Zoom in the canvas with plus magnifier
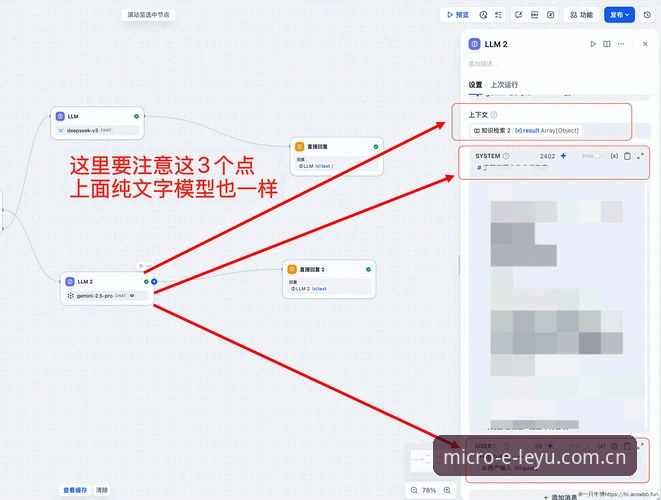The image size is (661, 500). pos(447,490)
